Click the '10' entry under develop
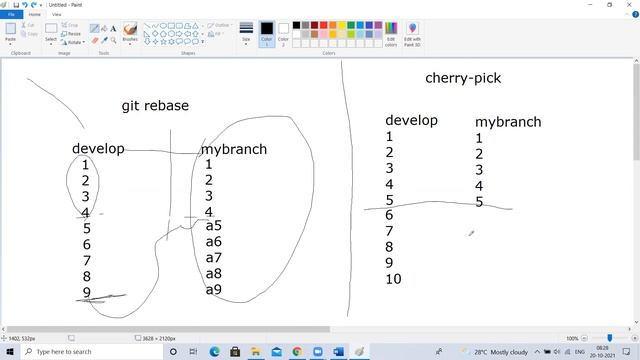The image size is (640, 360). click(393, 279)
